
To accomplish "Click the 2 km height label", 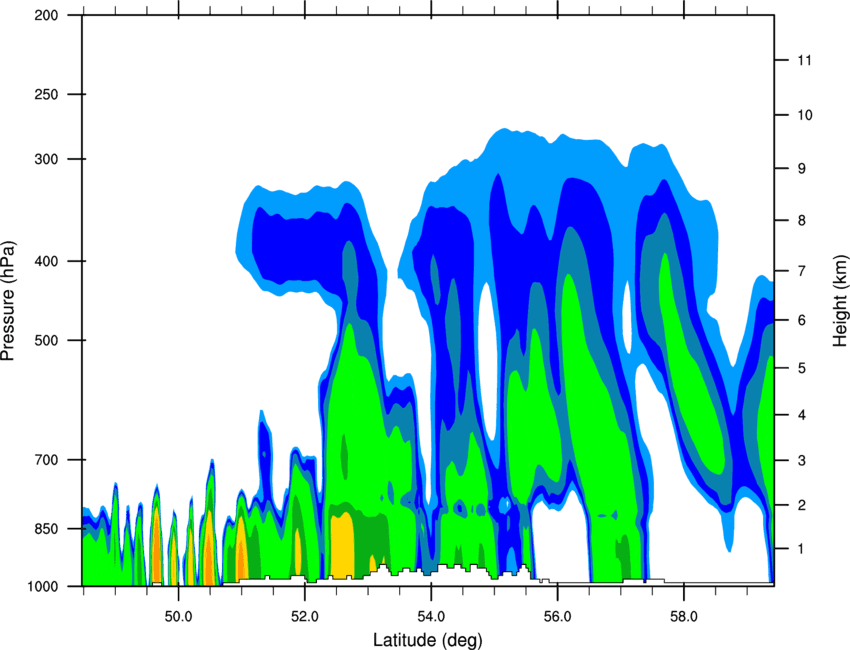I will pyautogui.click(x=802, y=505).
